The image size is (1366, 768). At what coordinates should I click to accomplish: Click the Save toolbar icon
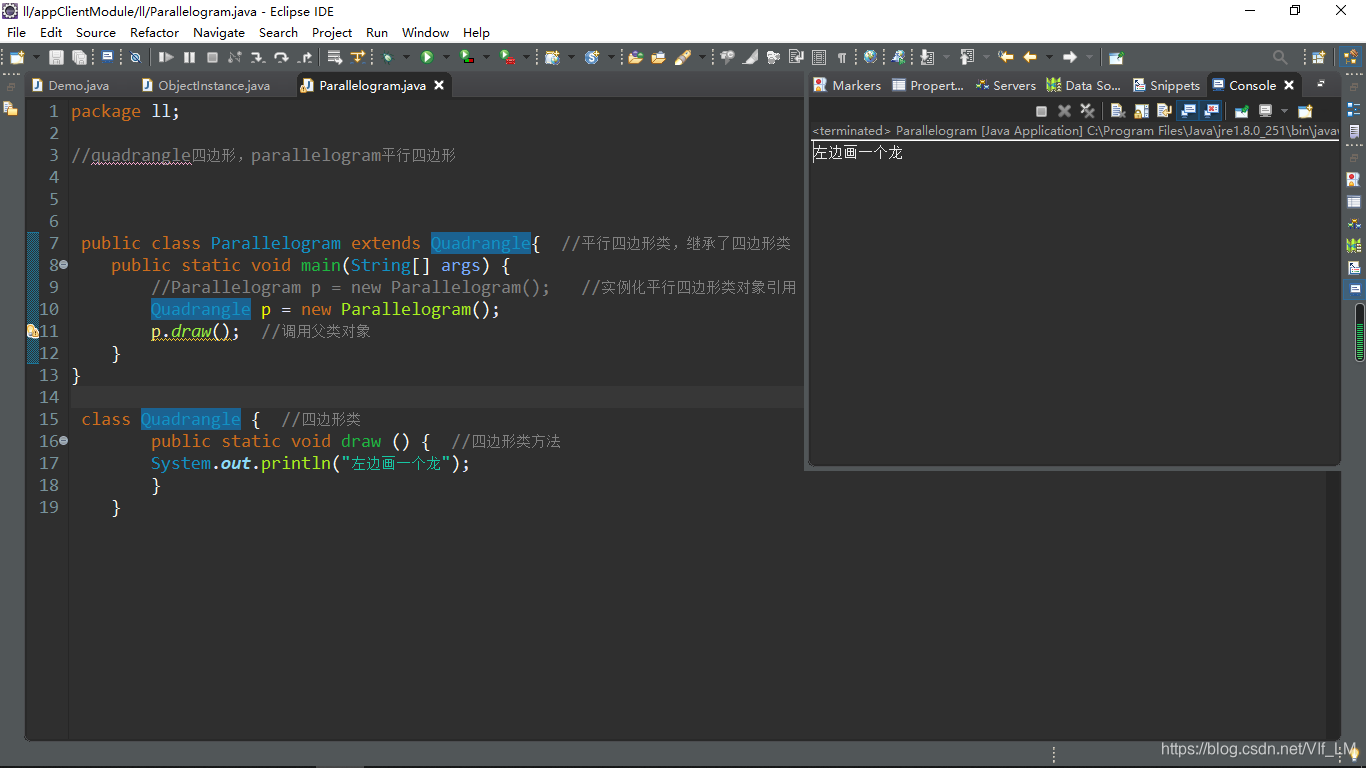click(x=55, y=57)
